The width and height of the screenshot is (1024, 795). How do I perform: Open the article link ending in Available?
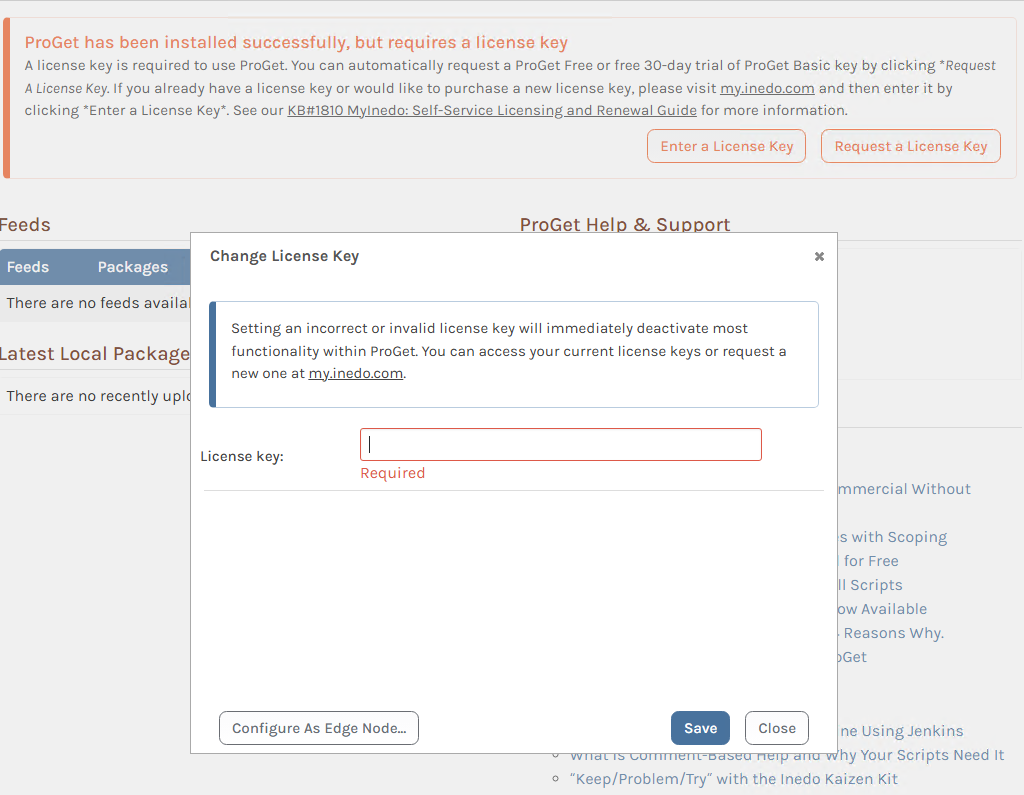(882, 609)
